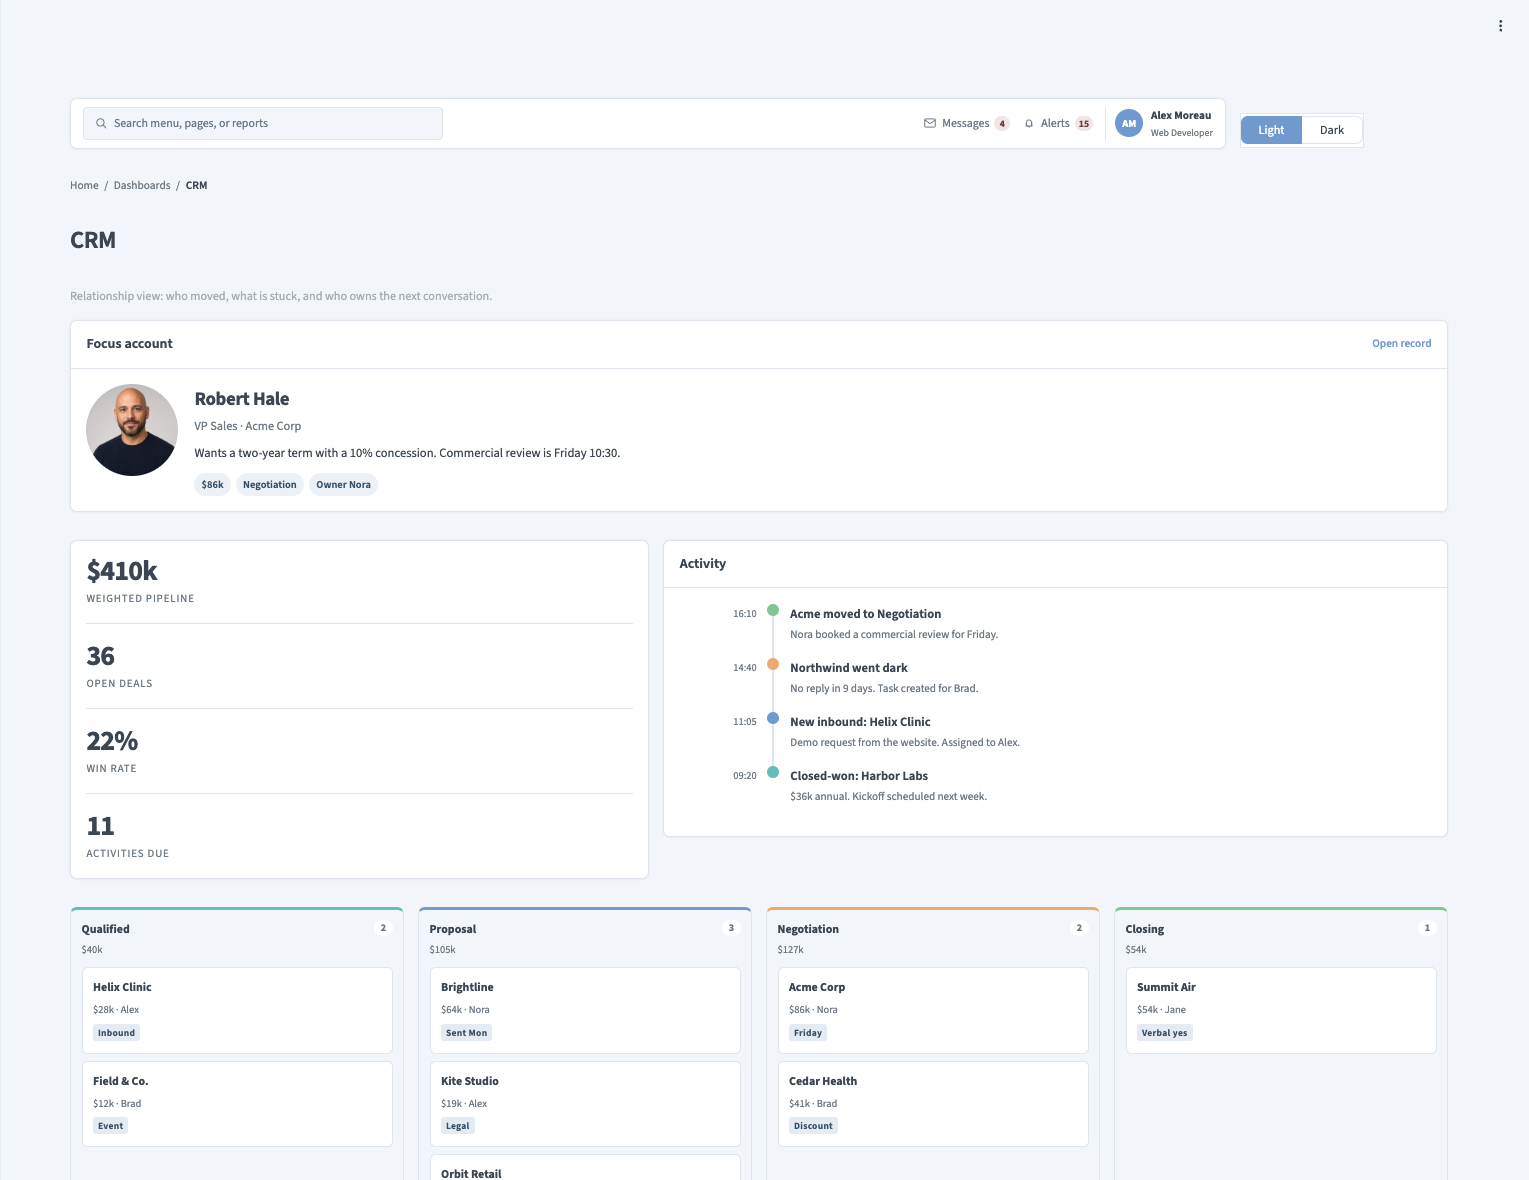Open the Kite Studio deal card

585,1104
